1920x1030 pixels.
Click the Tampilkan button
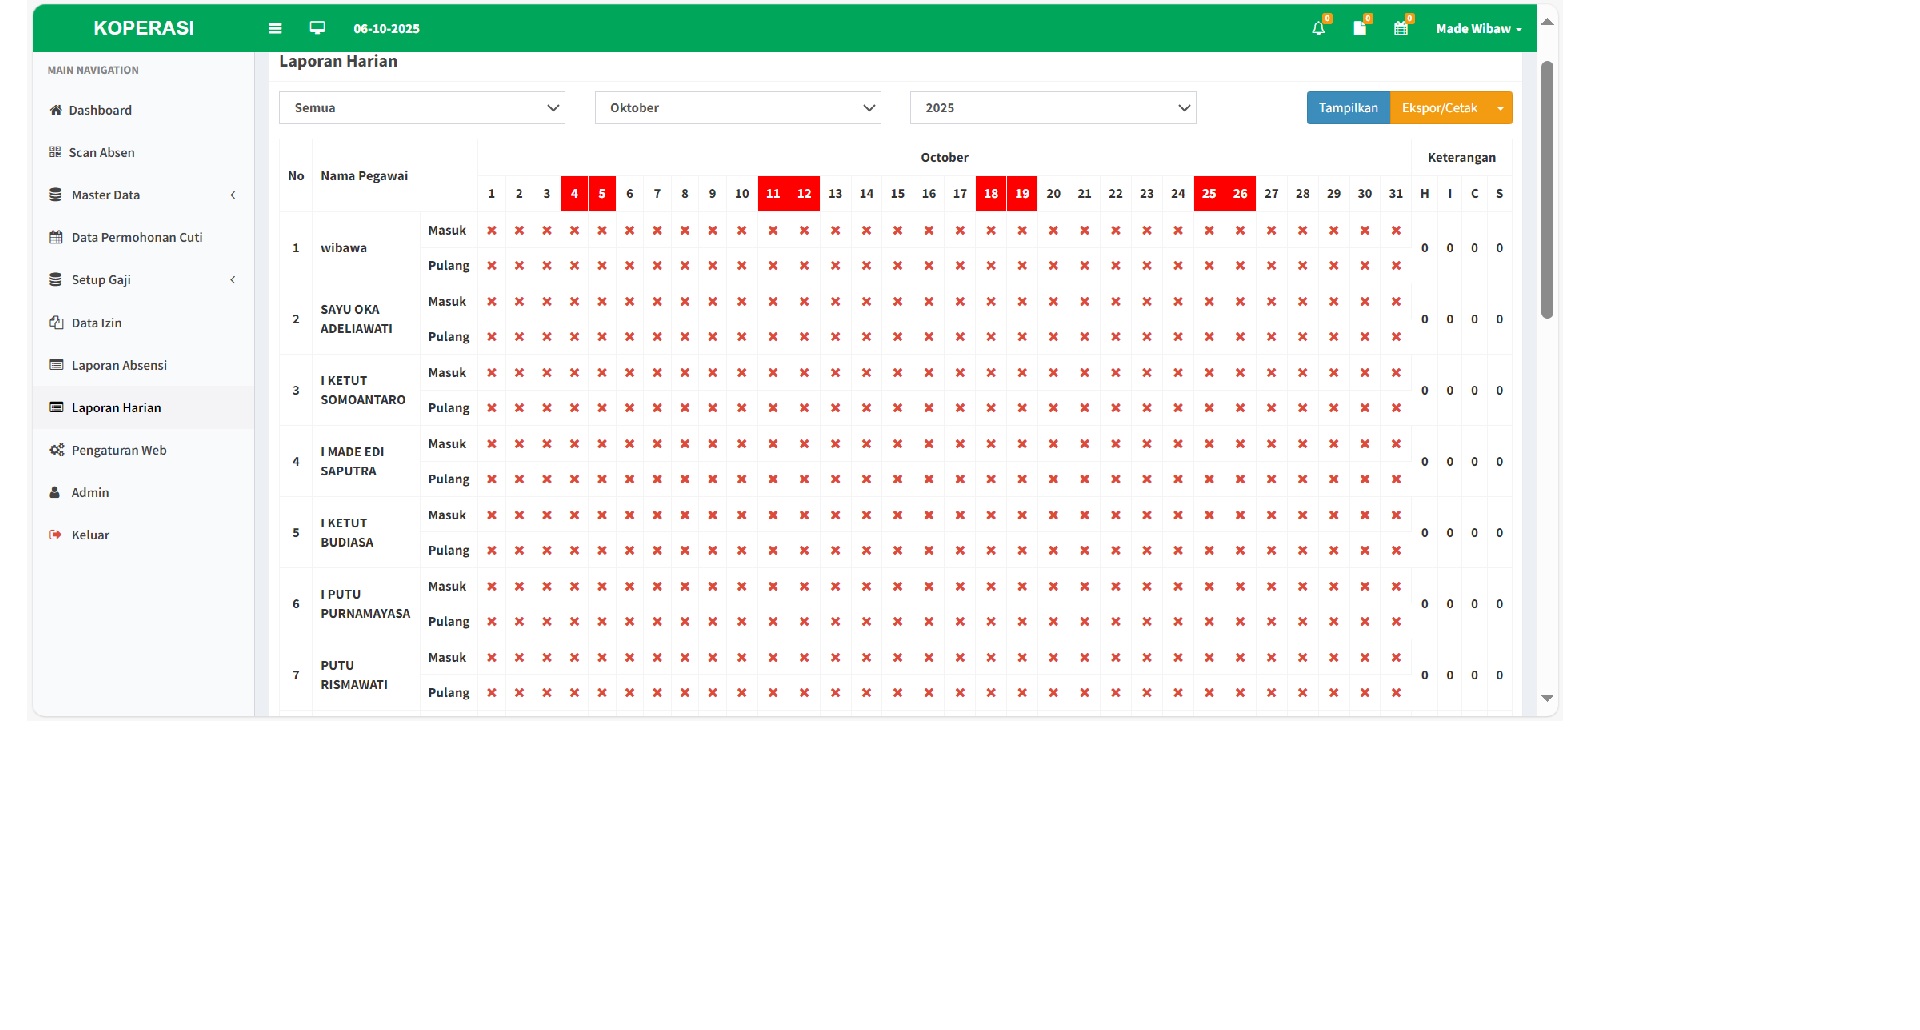1347,107
